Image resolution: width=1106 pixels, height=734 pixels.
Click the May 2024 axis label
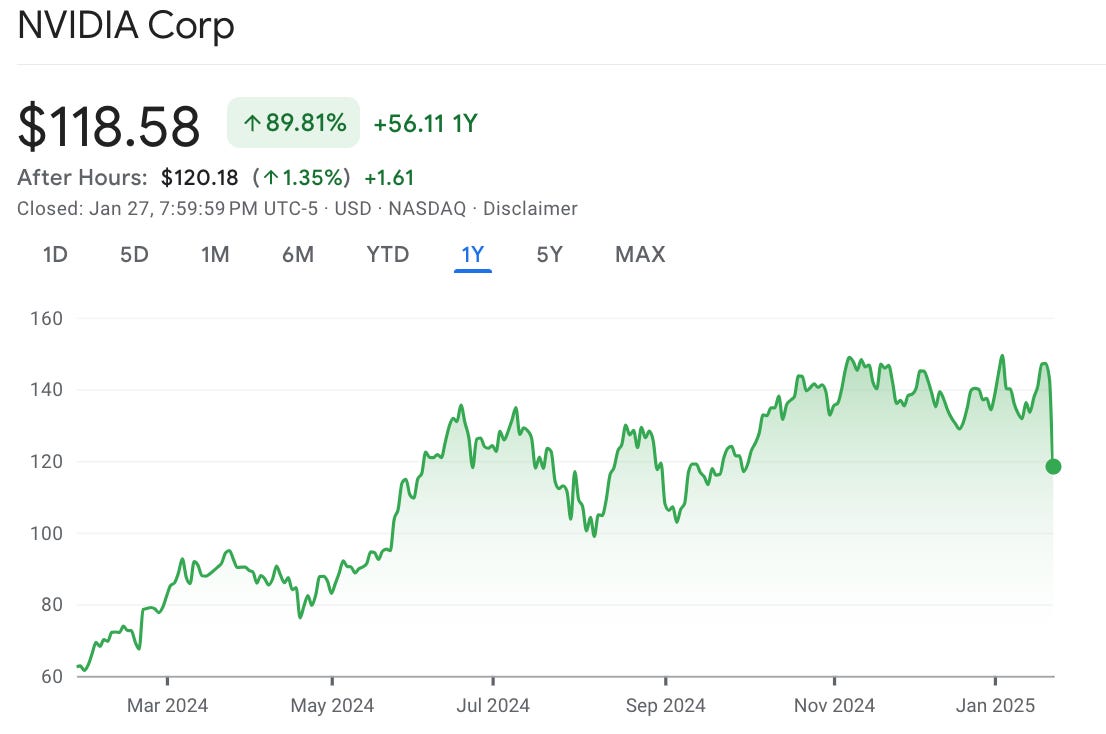(332, 705)
